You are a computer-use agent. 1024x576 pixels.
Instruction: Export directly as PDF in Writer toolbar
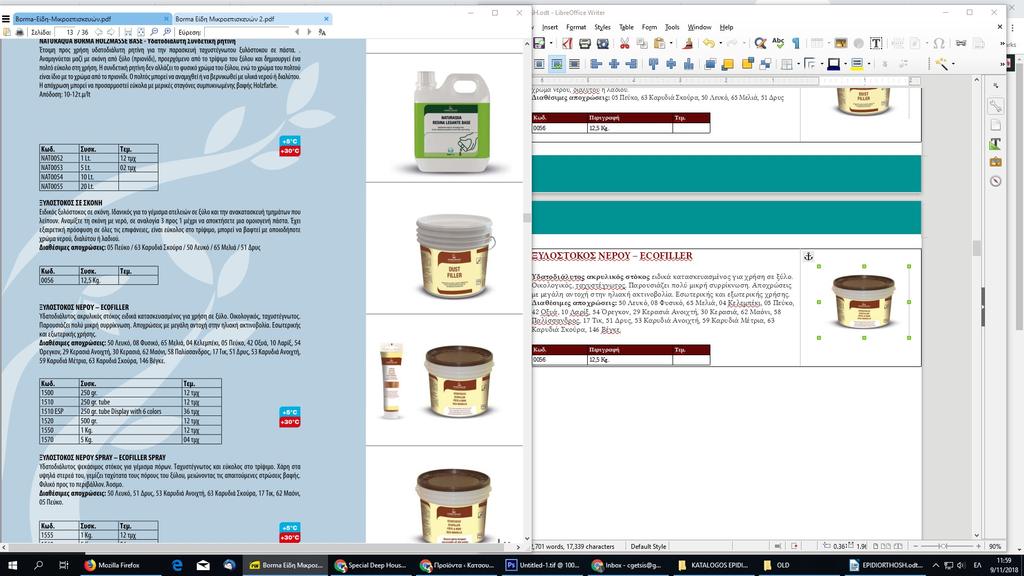(x=566, y=43)
